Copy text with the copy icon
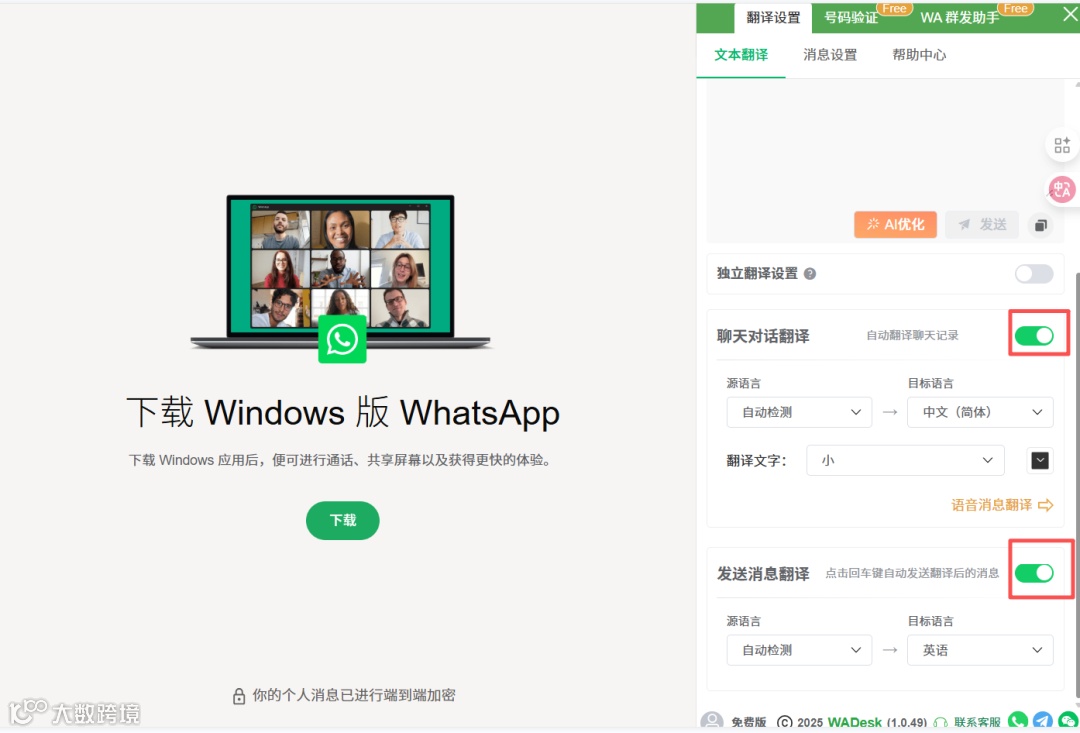This screenshot has height=733, width=1080. 1041,225
